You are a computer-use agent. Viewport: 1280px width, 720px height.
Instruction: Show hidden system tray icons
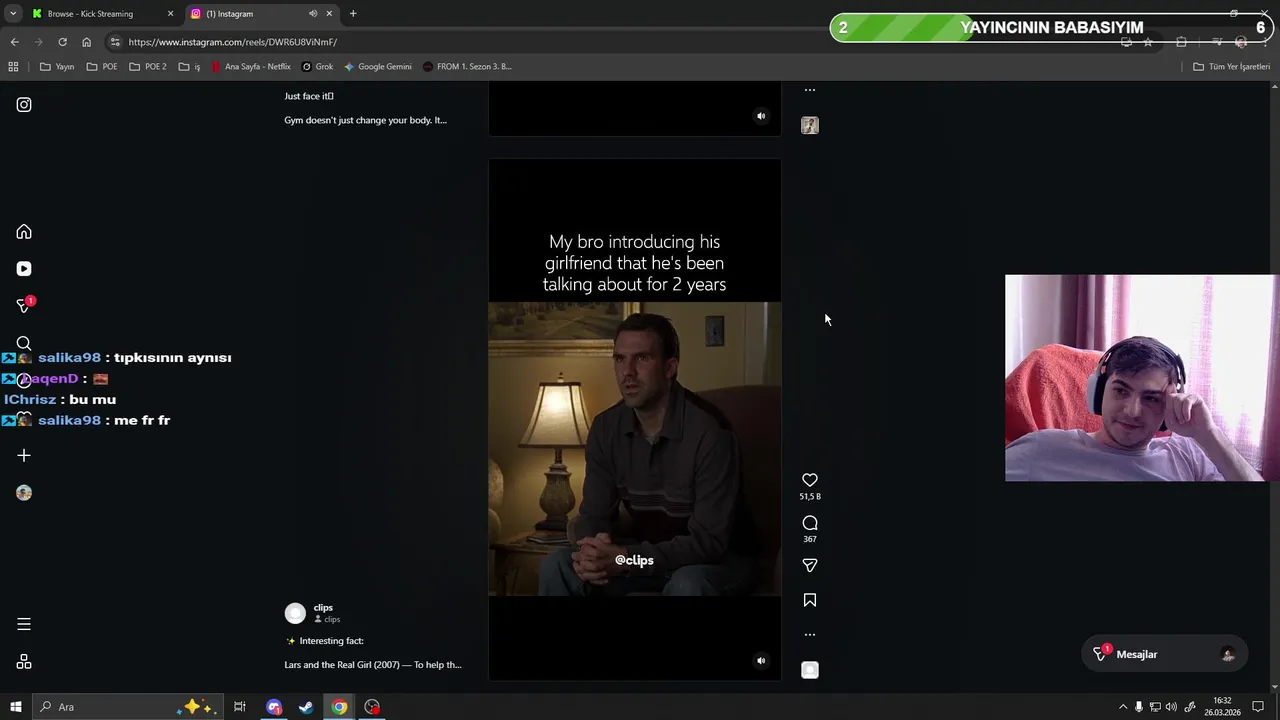(1122, 707)
